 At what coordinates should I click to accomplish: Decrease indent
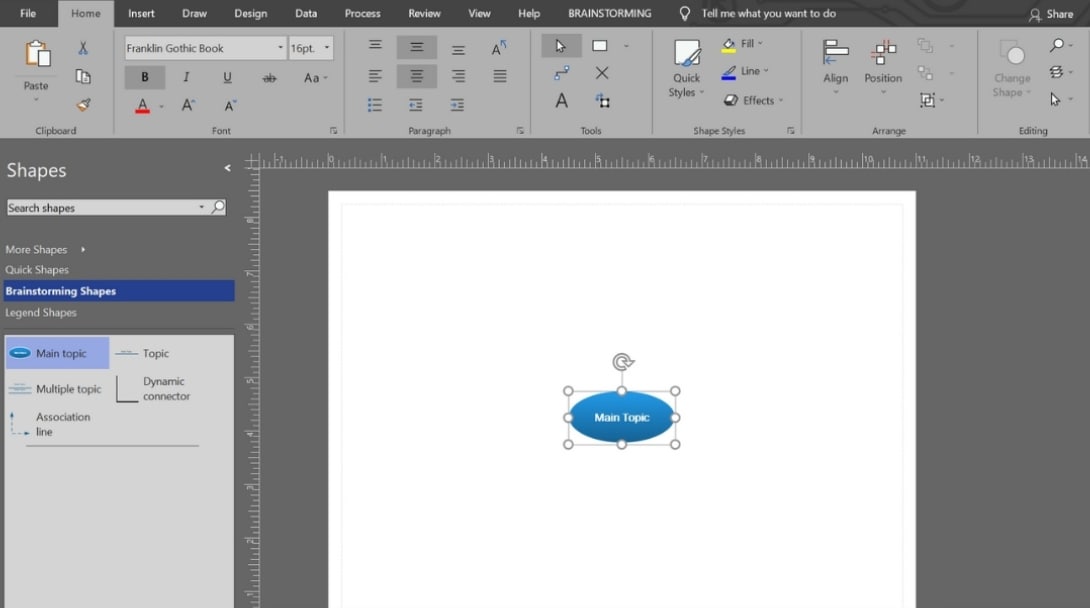pyautogui.click(x=416, y=105)
